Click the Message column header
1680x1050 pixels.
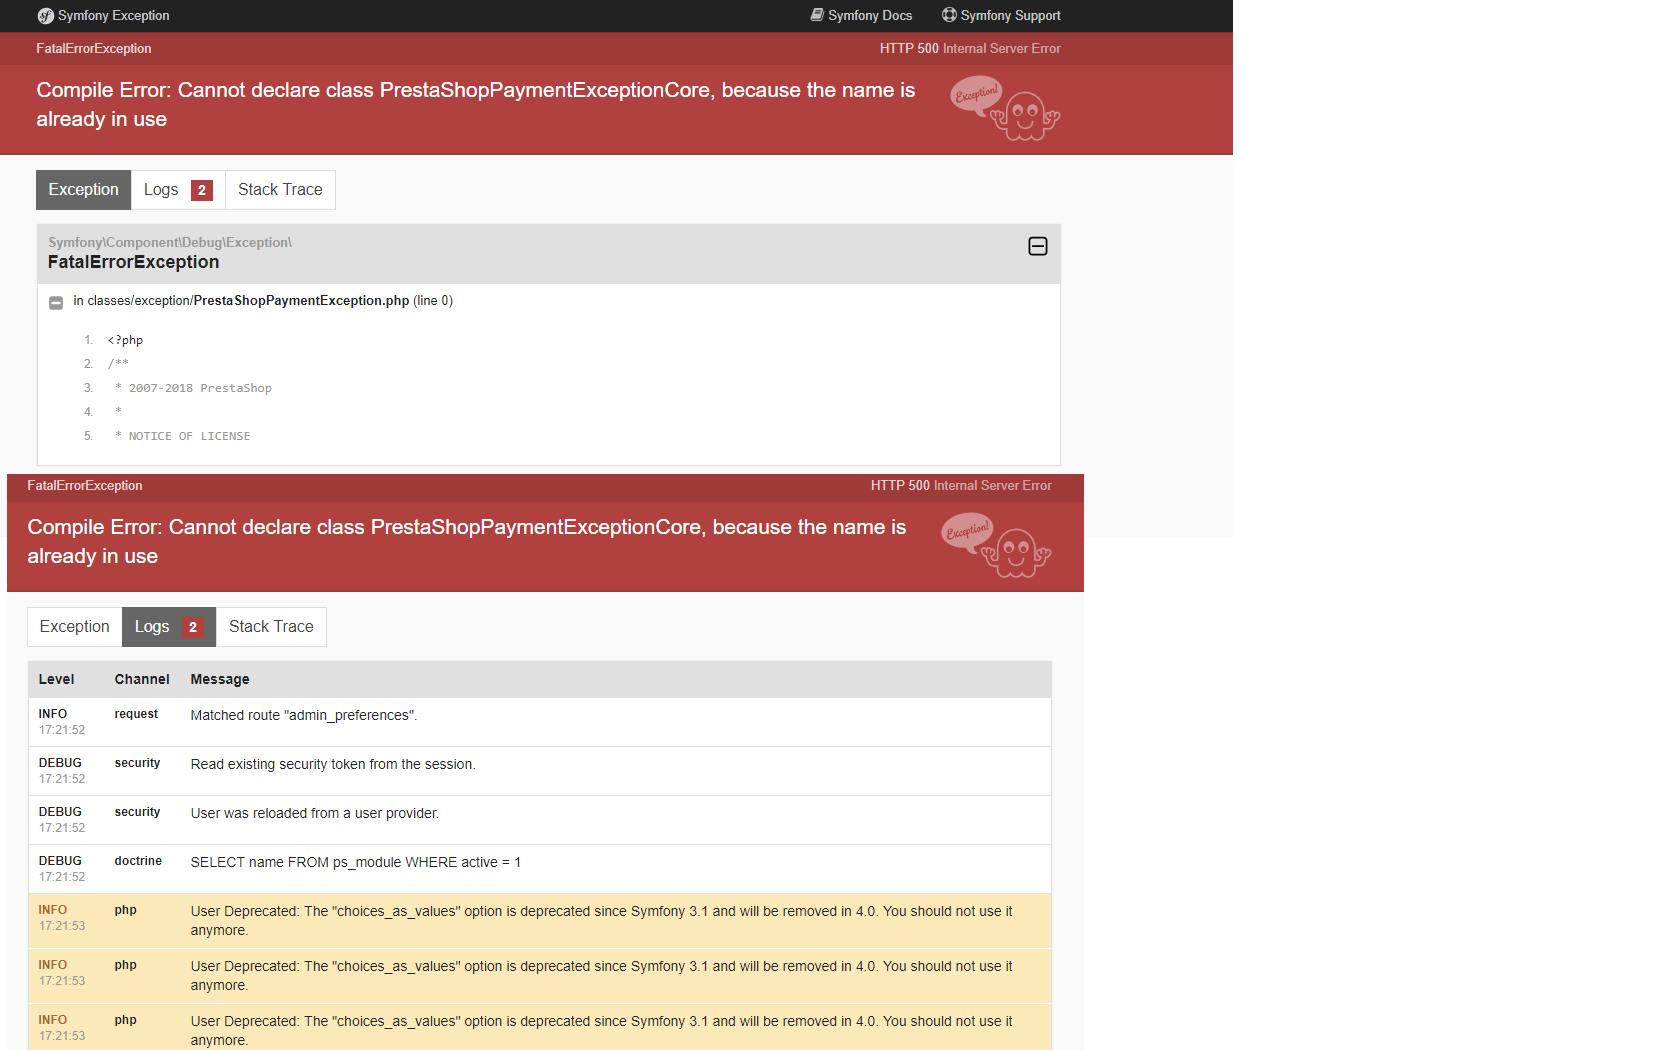pos(220,679)
